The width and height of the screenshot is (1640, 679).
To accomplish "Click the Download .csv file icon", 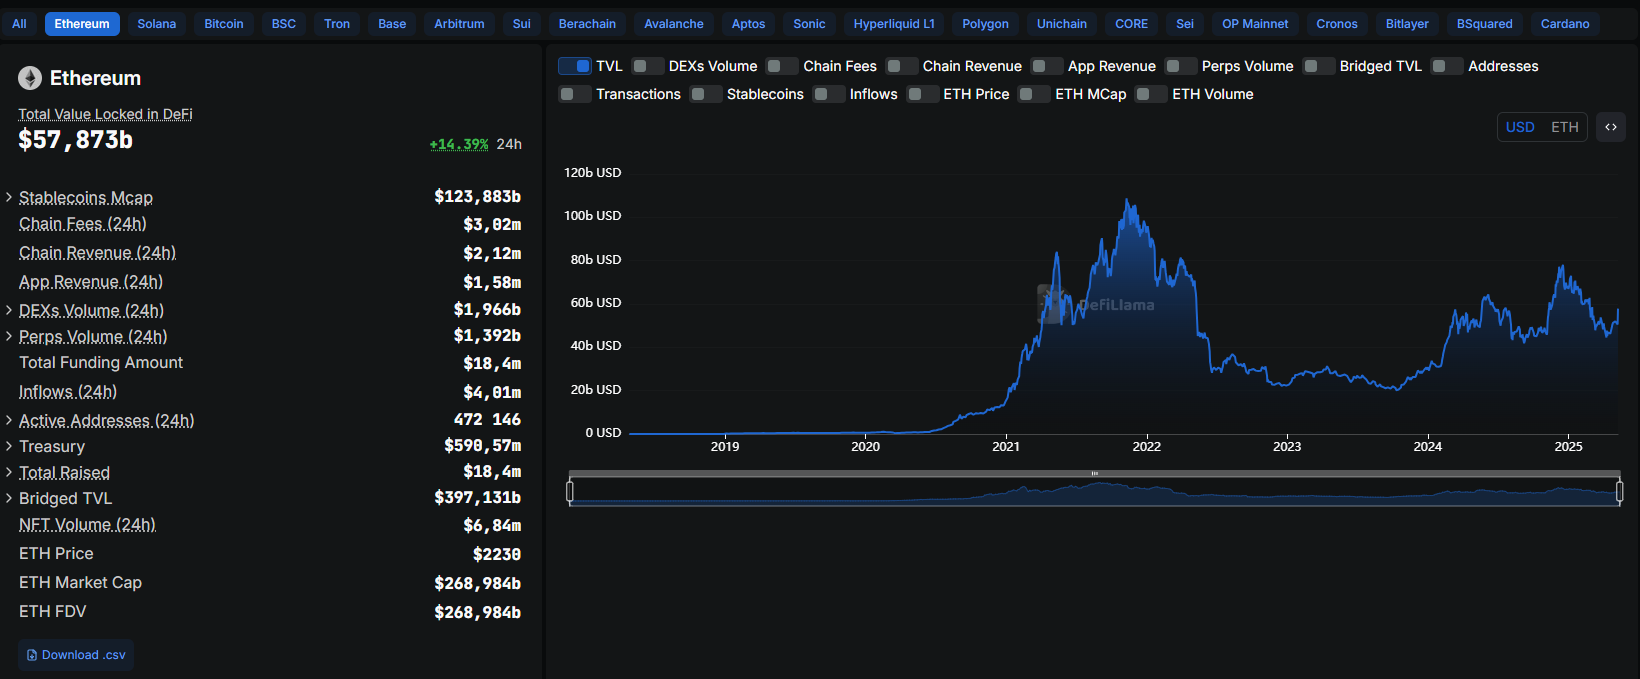I will pos(32,655).
